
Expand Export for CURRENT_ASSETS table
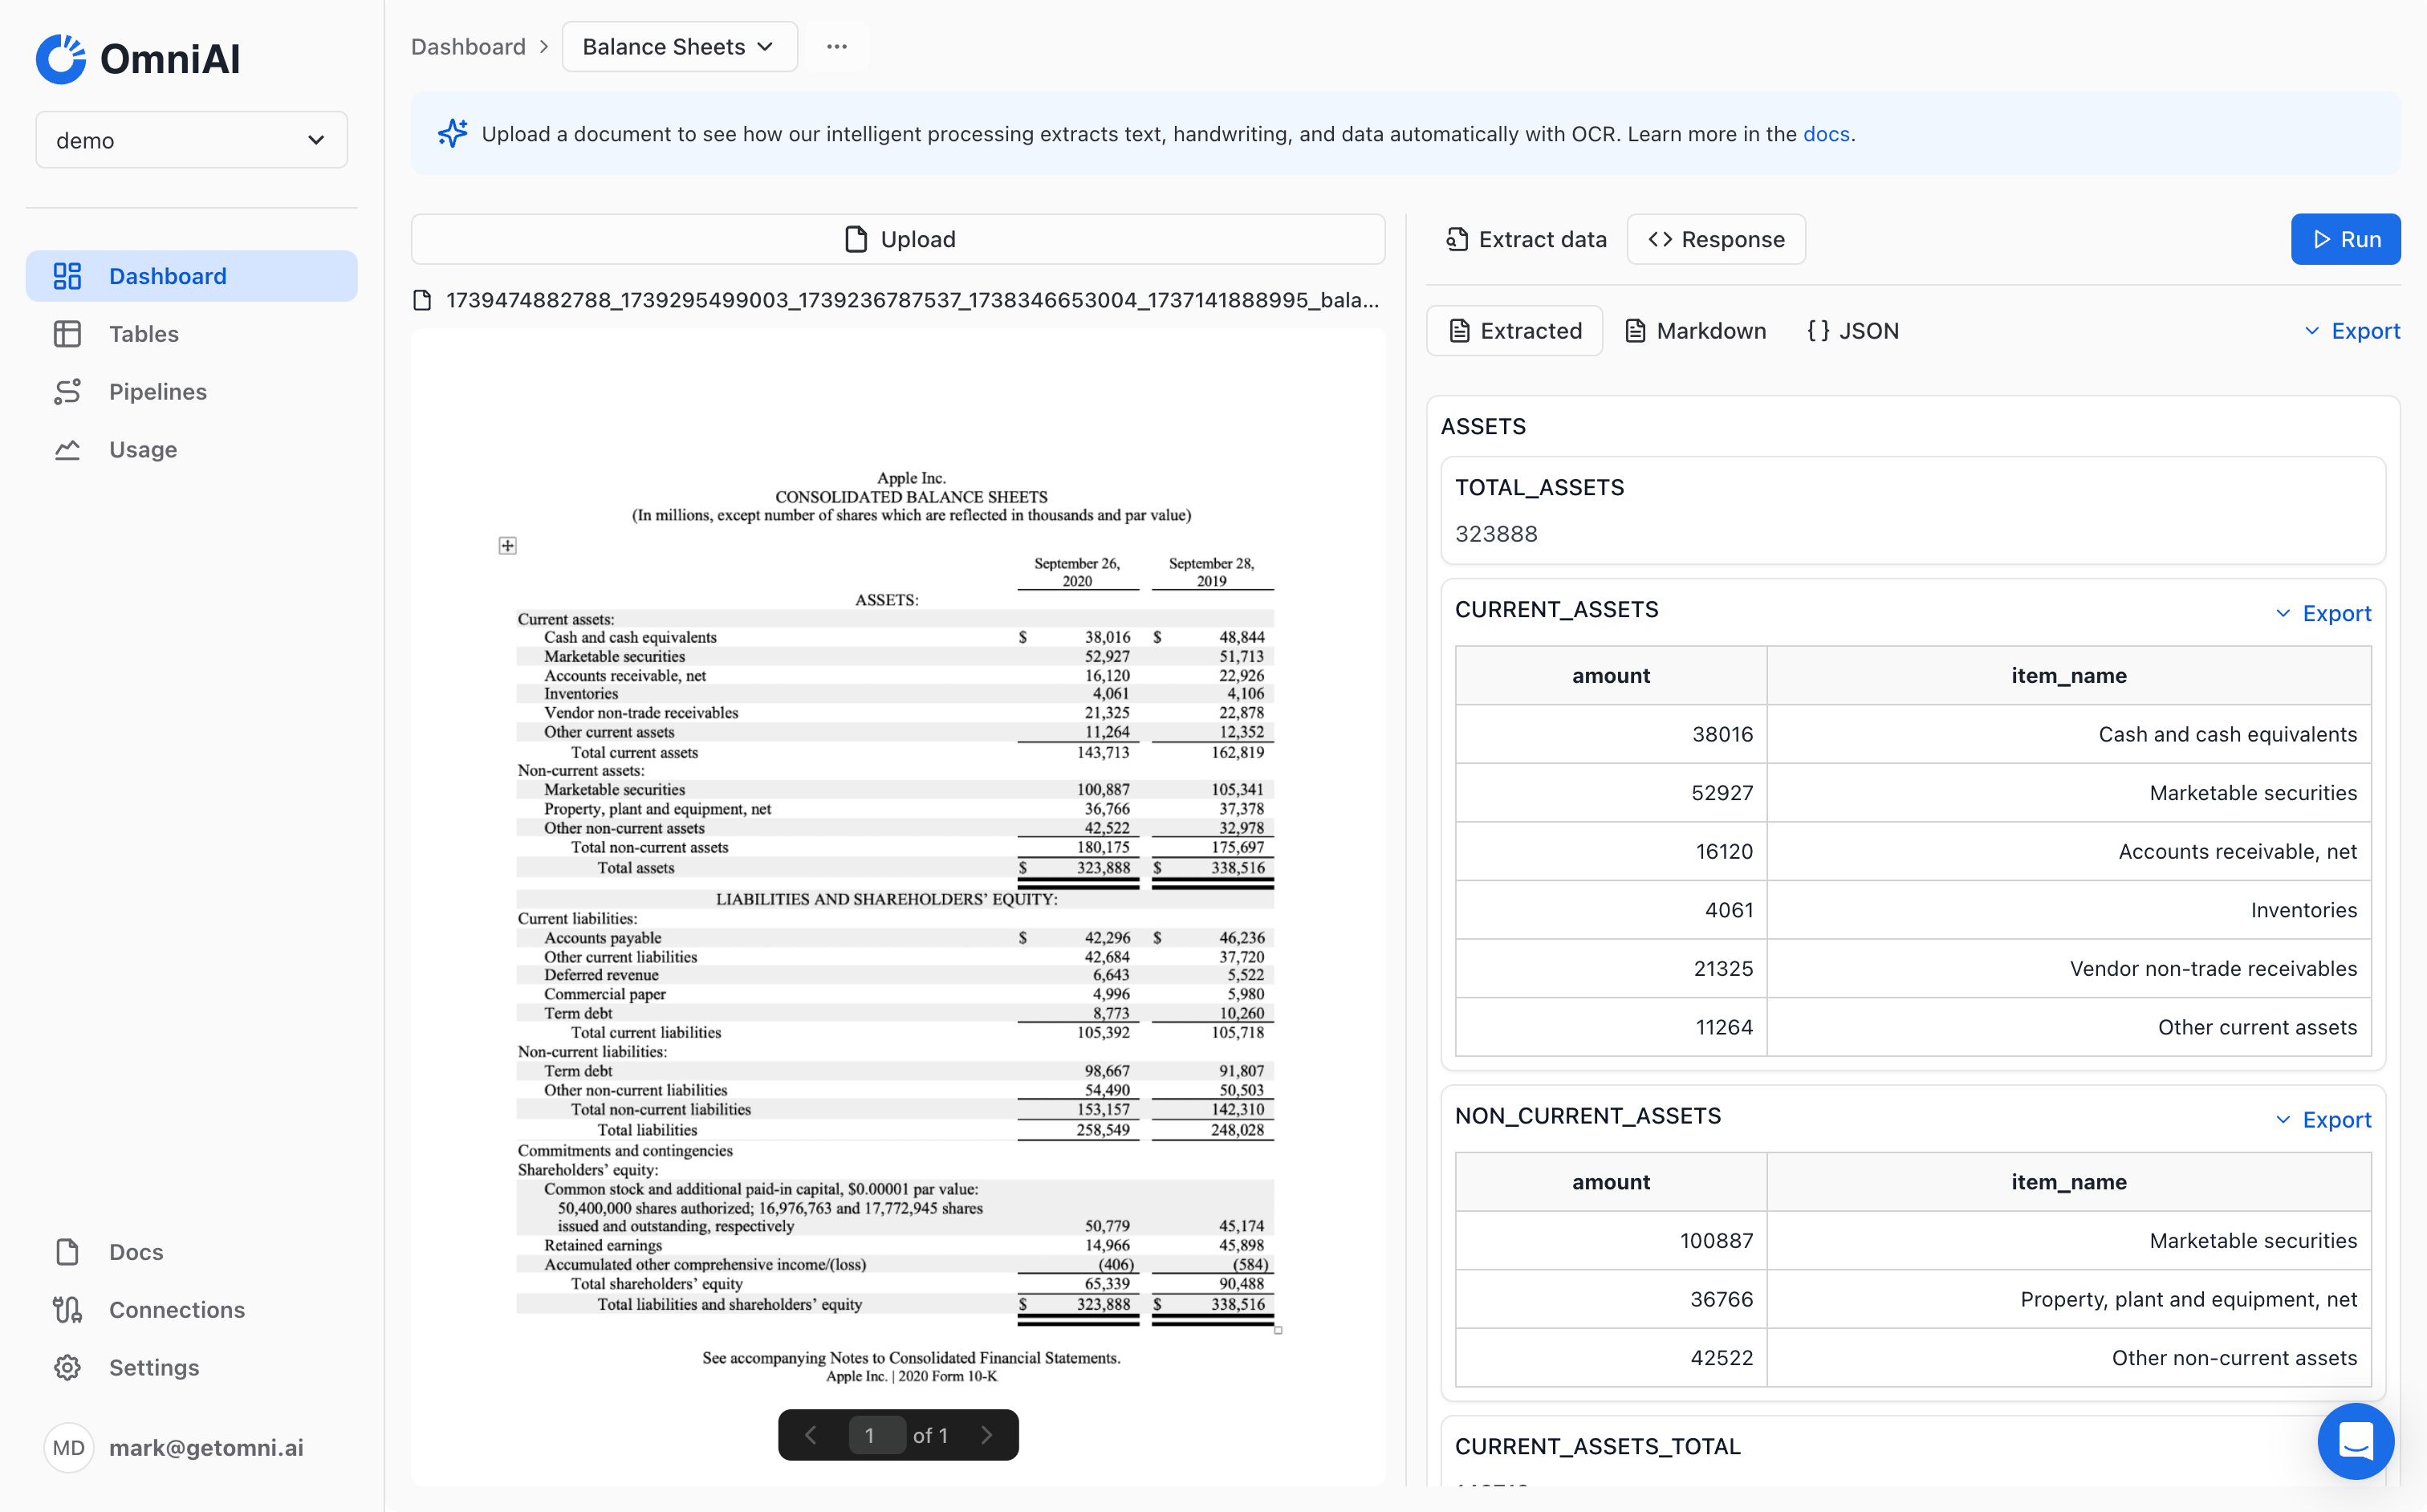point(2324,613)
